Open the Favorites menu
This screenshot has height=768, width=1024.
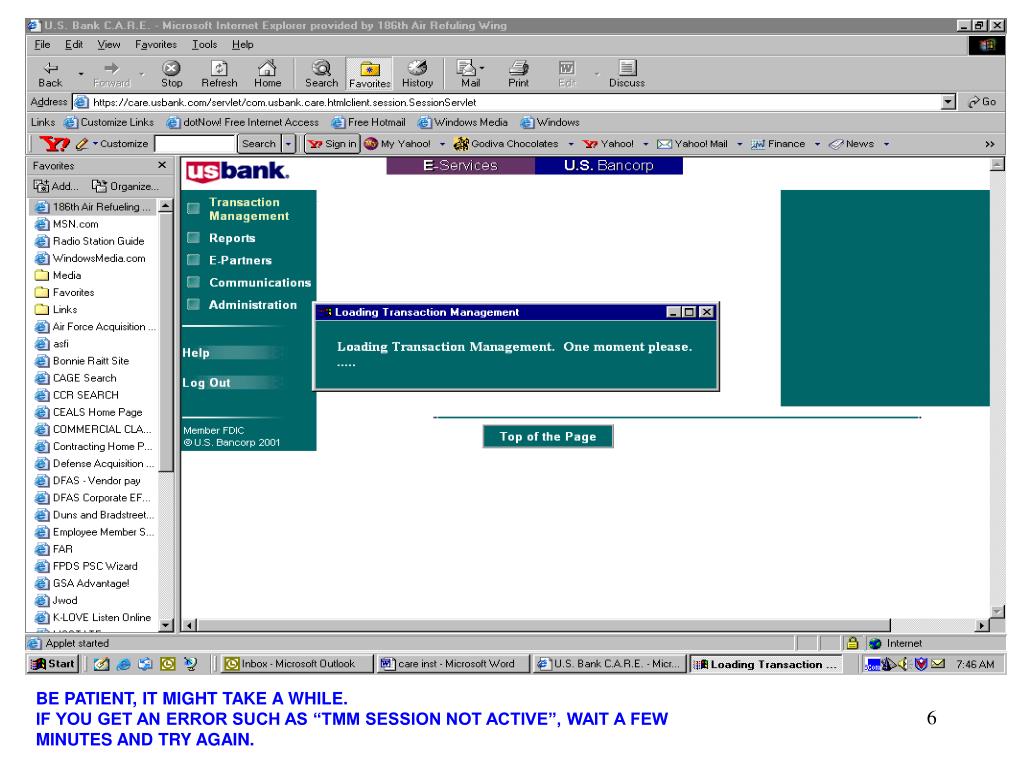pos(155,44)
